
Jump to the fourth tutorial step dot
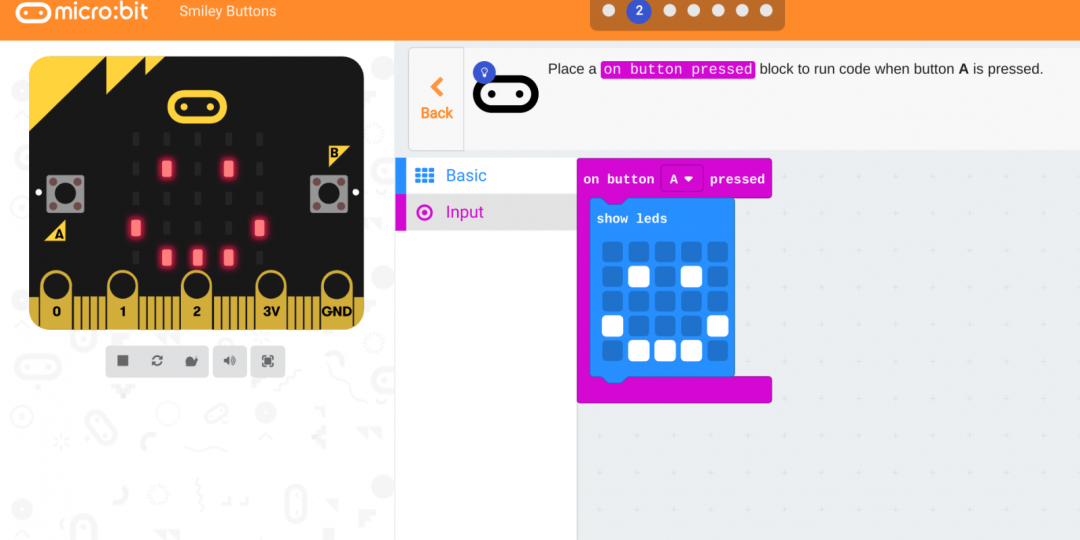[694, 10]
